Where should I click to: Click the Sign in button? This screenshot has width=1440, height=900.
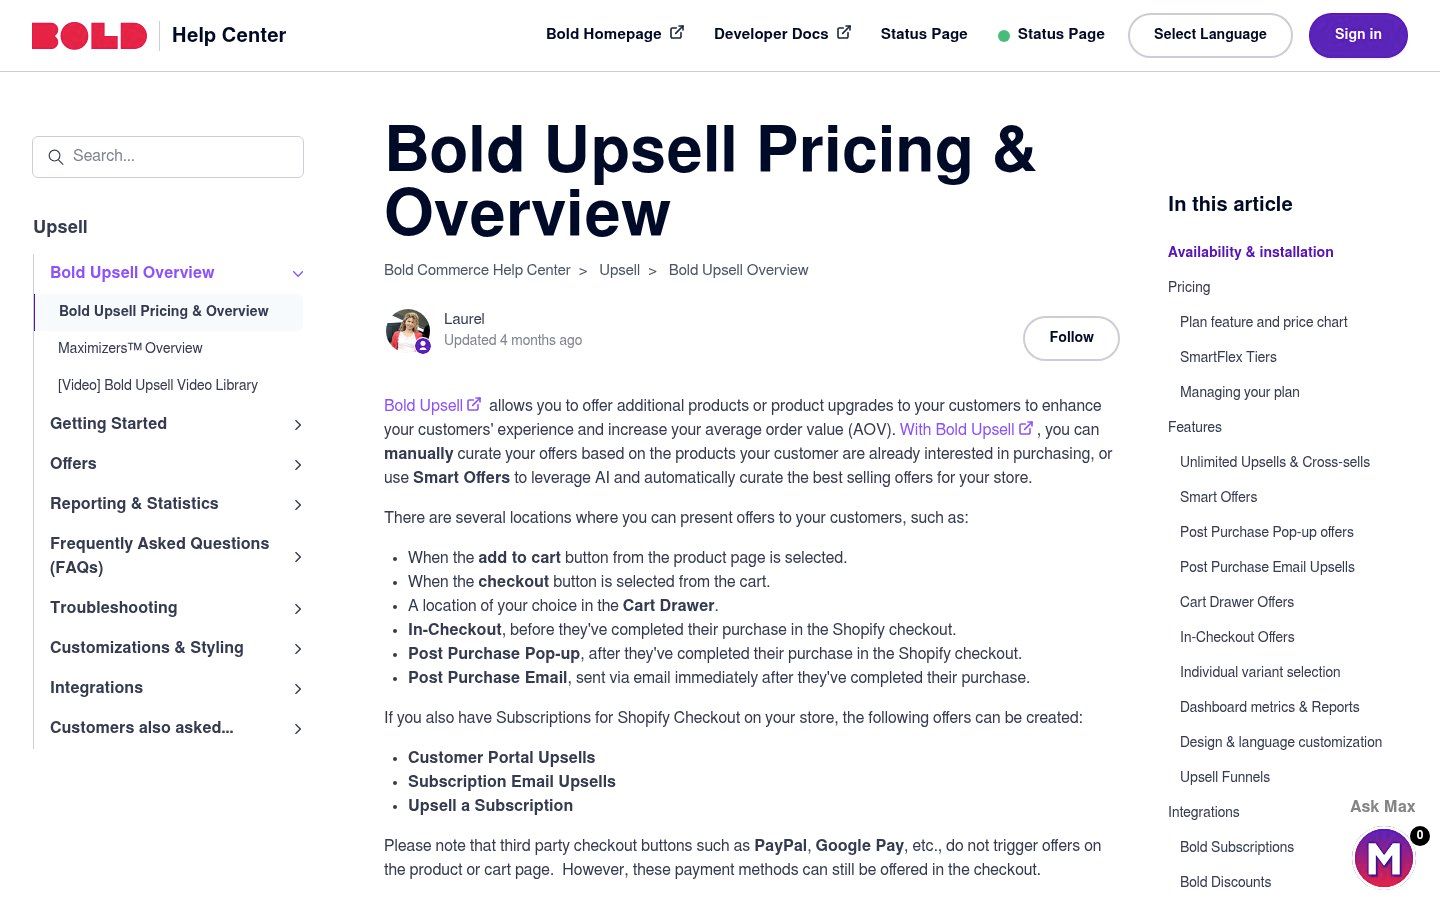click(x=1357, y=34)
